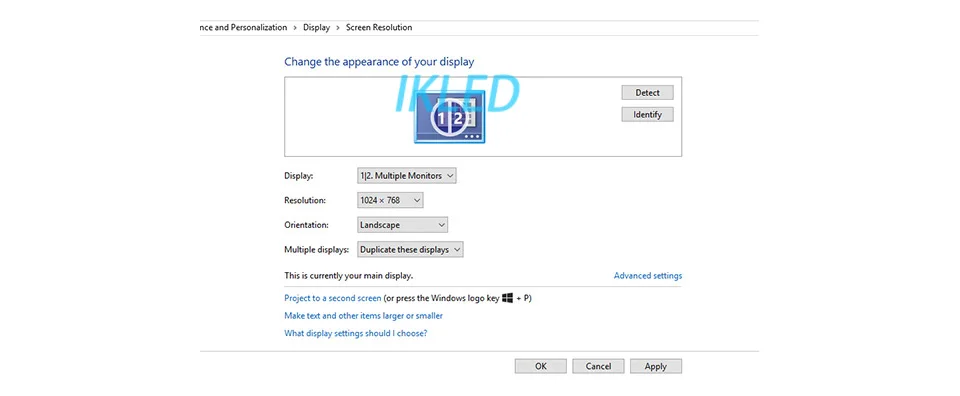Screen dimensions: 960x396
Task: Click the Detect button
Action: (647, 92)
